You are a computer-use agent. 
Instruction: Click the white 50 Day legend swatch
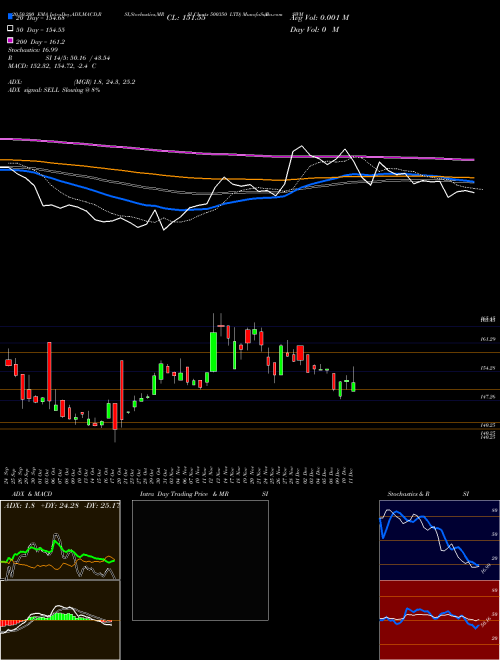[11, 29]
